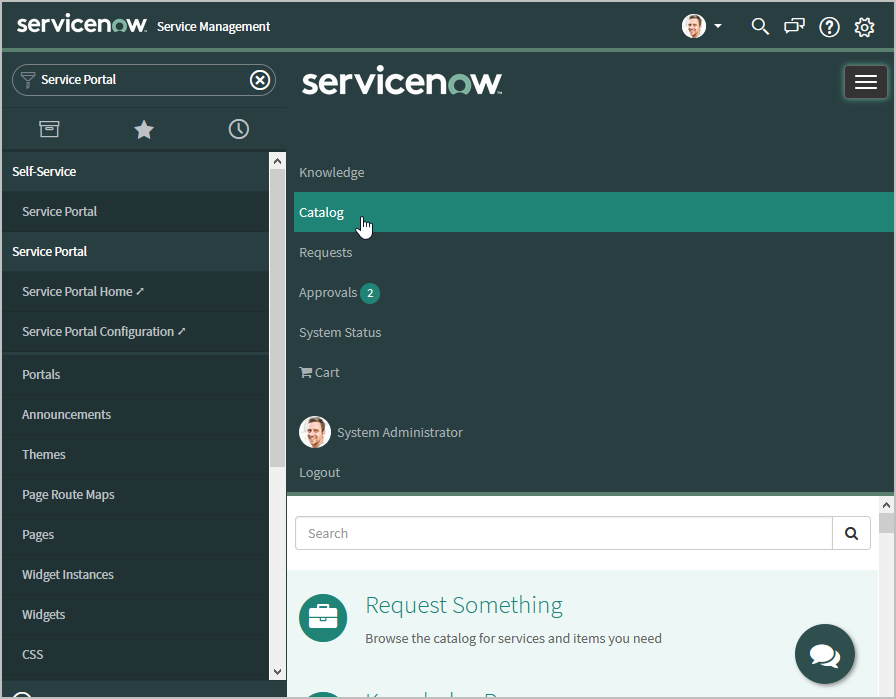The width and height of the screenshot is (896, 699).
Task: Click into the portal Search field
Action: 563,533
